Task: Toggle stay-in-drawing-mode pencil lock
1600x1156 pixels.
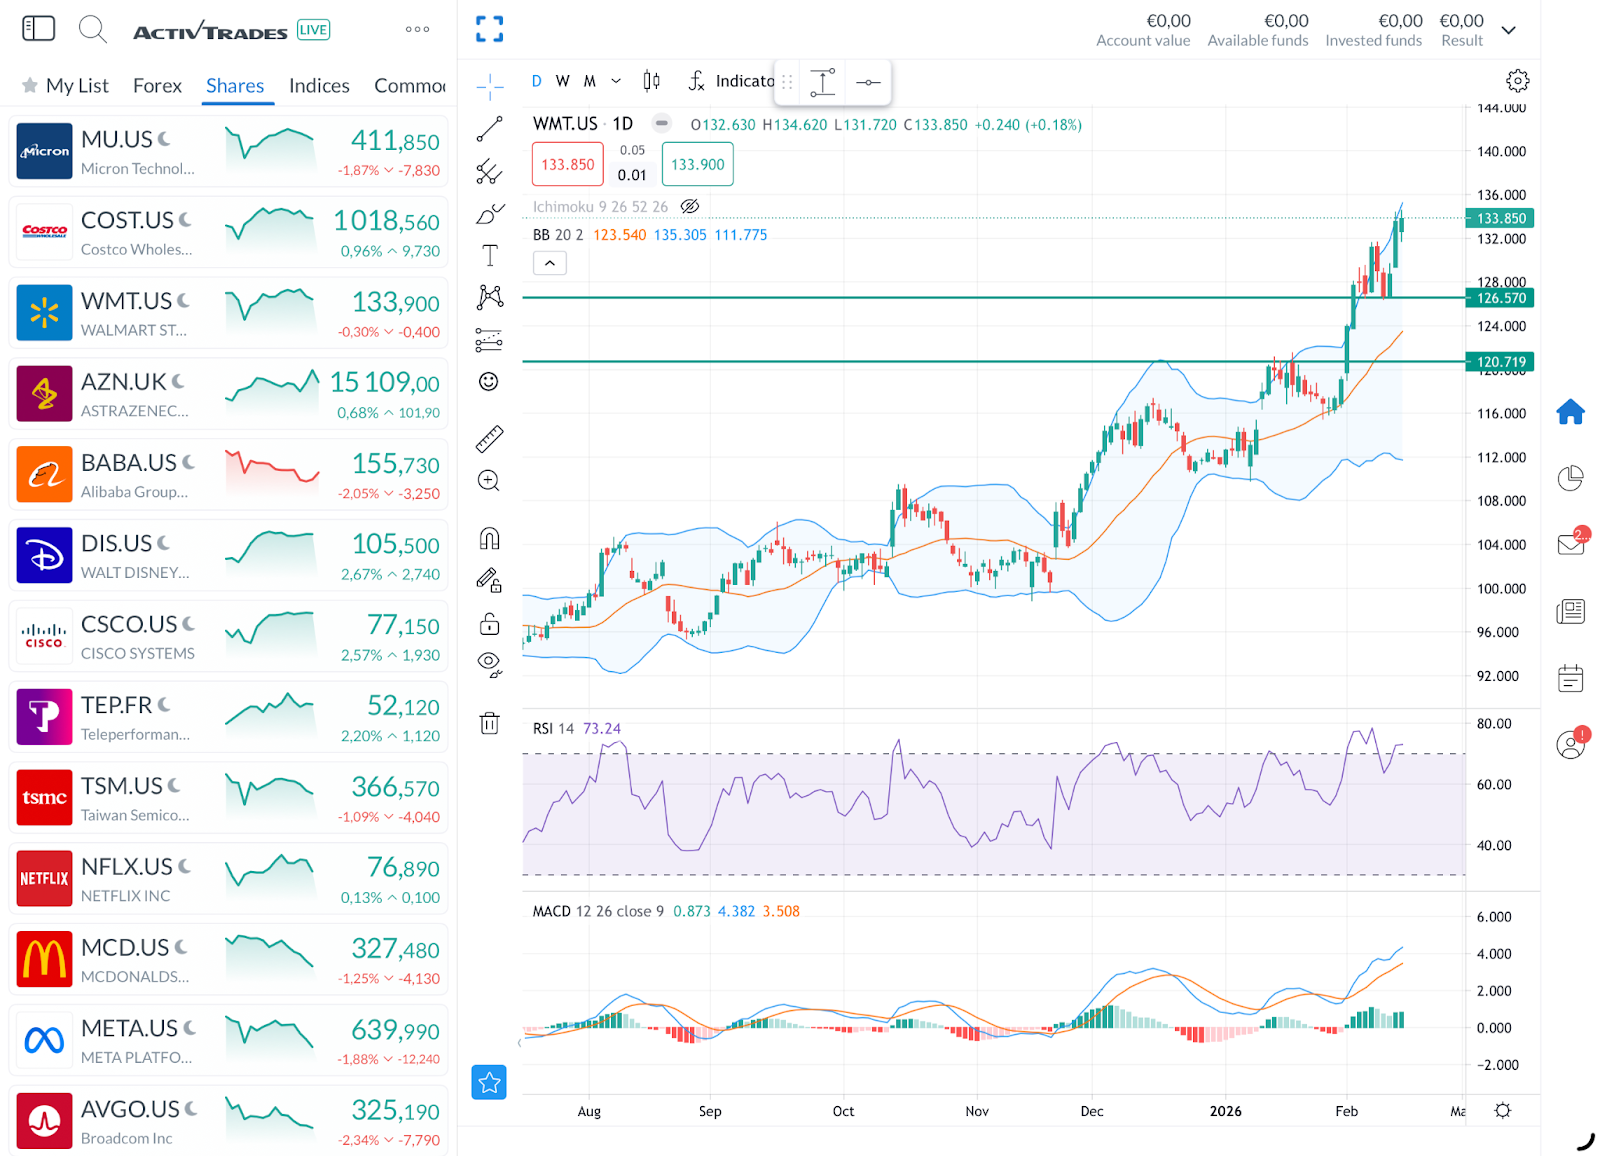Action: tap(489, 580)
